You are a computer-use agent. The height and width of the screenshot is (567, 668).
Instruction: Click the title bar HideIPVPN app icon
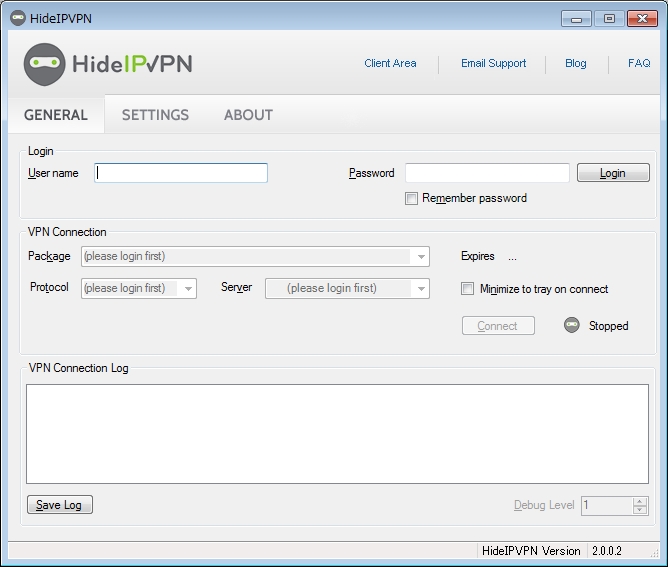pos(18,18)
